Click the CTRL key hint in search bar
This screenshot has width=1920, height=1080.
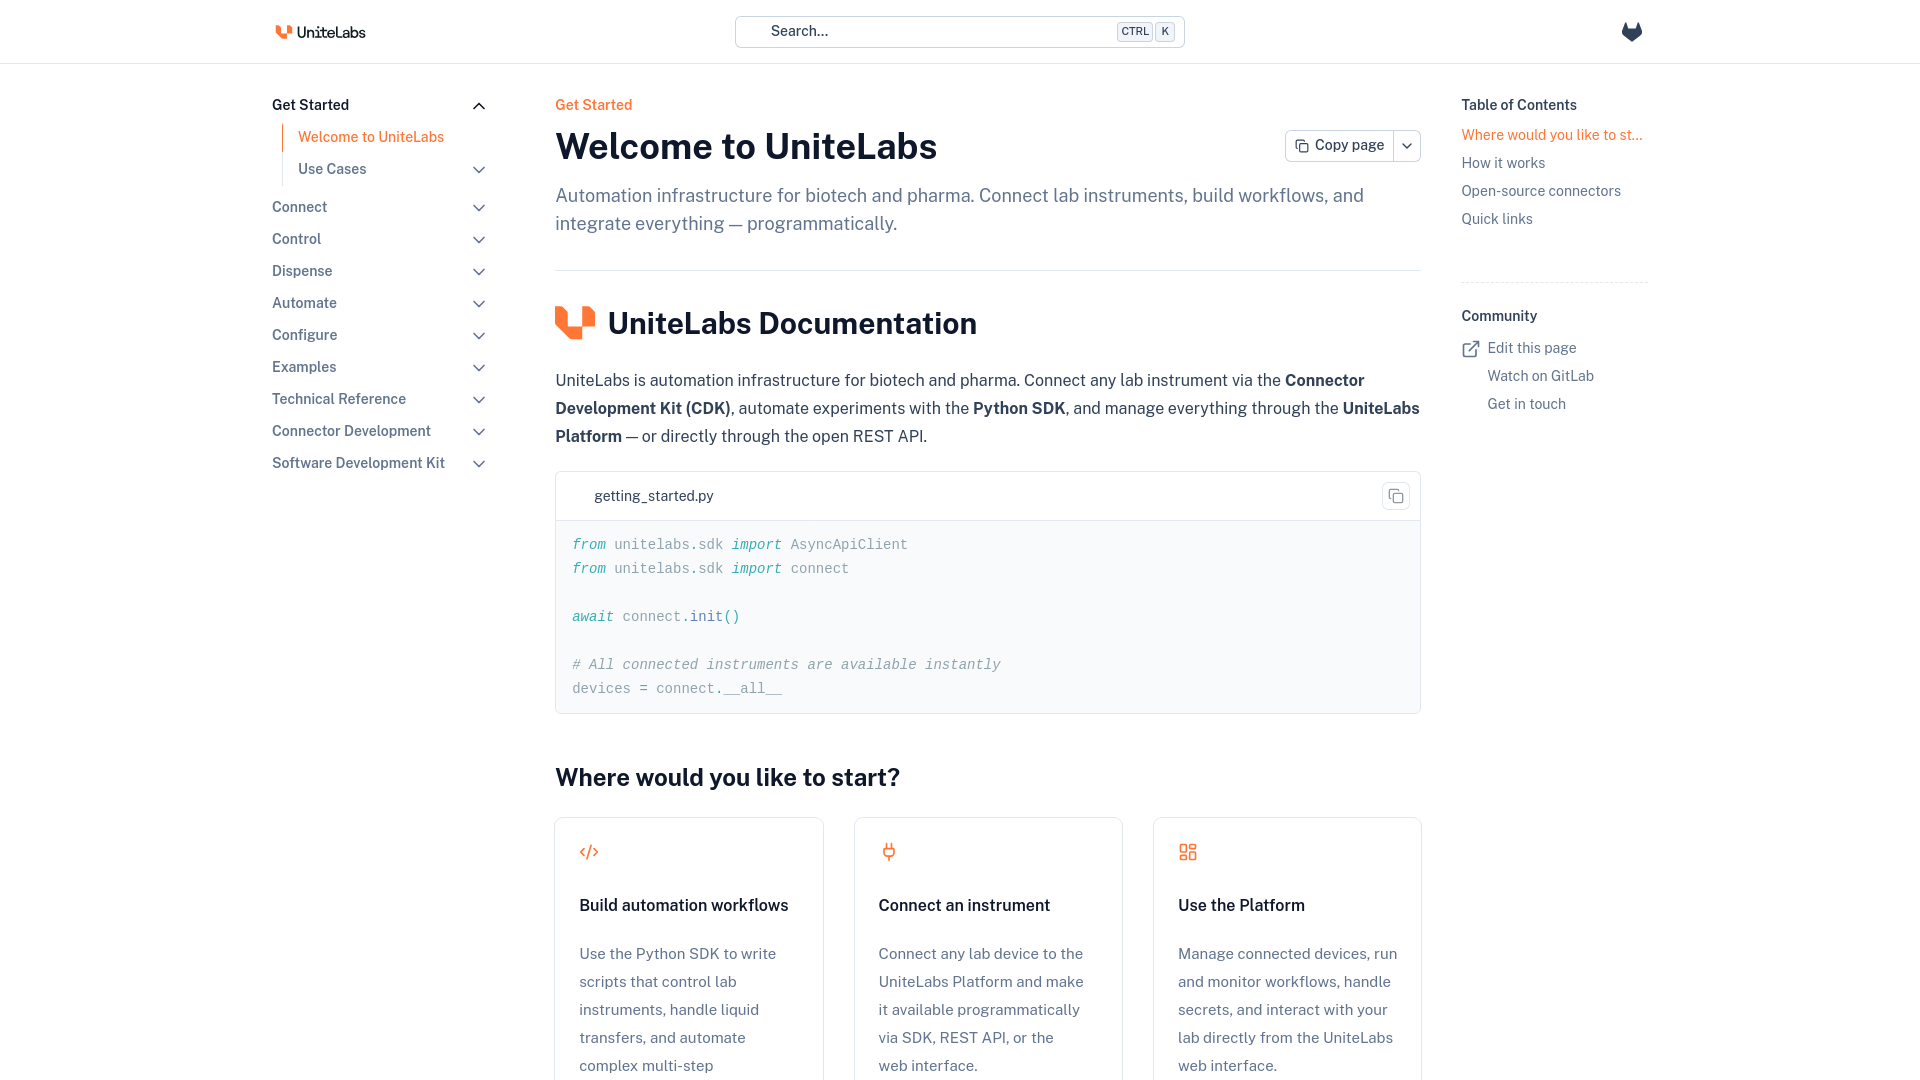(x=1135, y=32)
